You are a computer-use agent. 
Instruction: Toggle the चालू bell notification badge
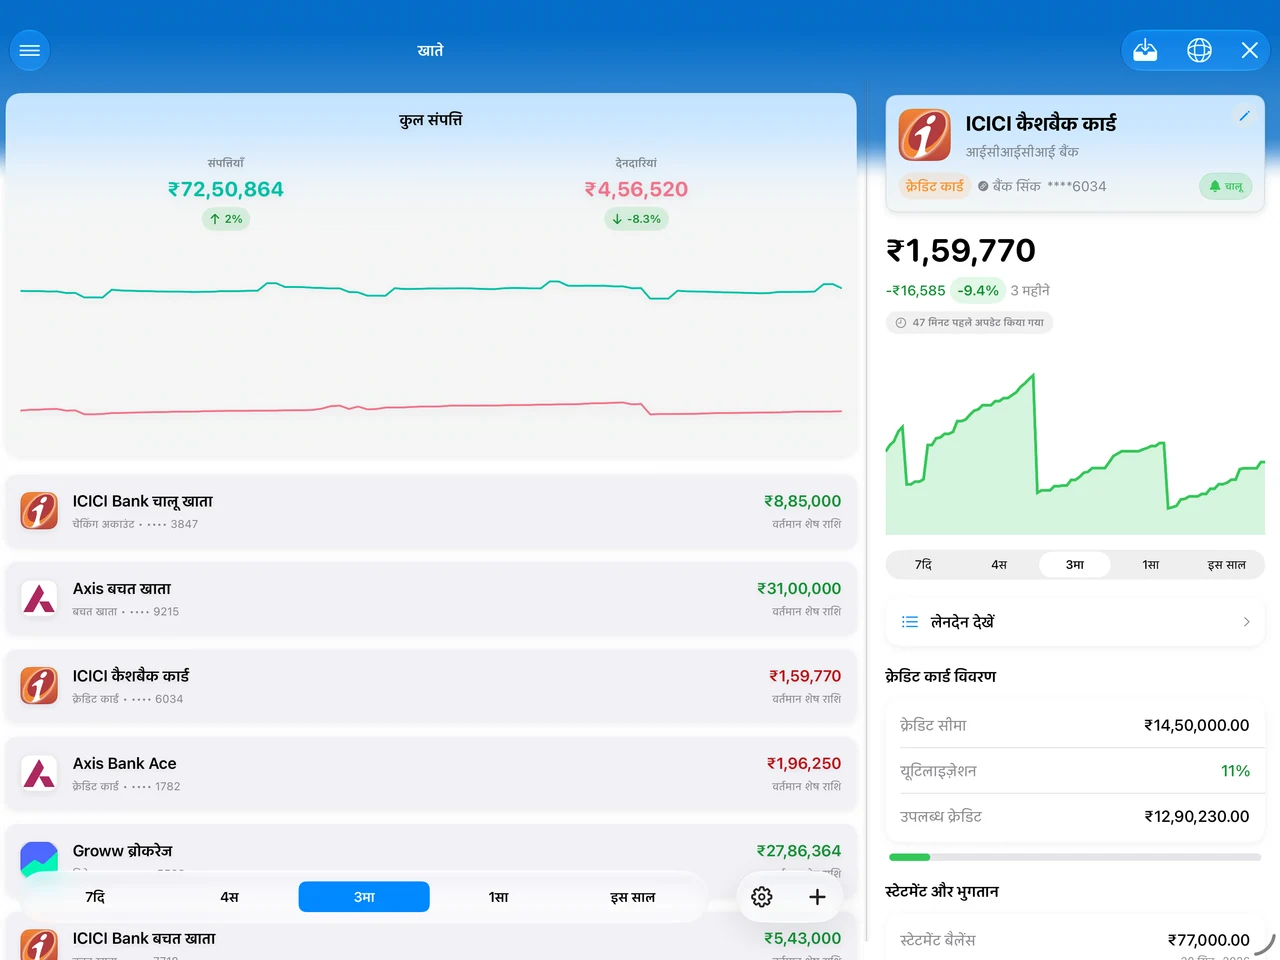click(x=1225, y=186)
